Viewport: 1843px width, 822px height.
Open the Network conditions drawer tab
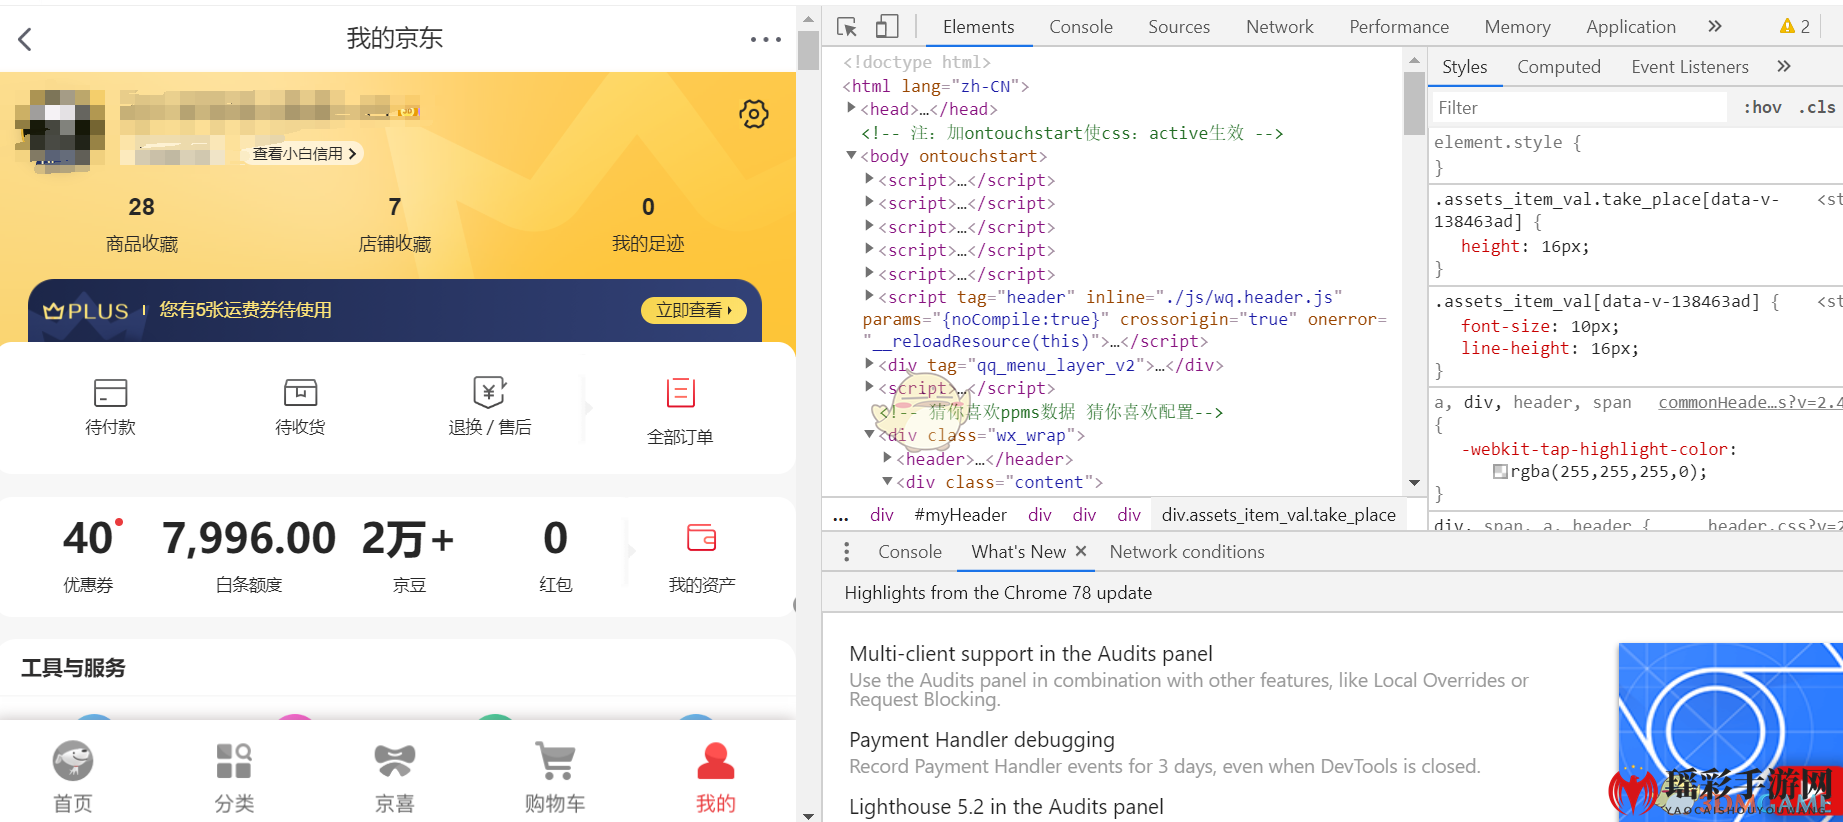click(1187, 552)
